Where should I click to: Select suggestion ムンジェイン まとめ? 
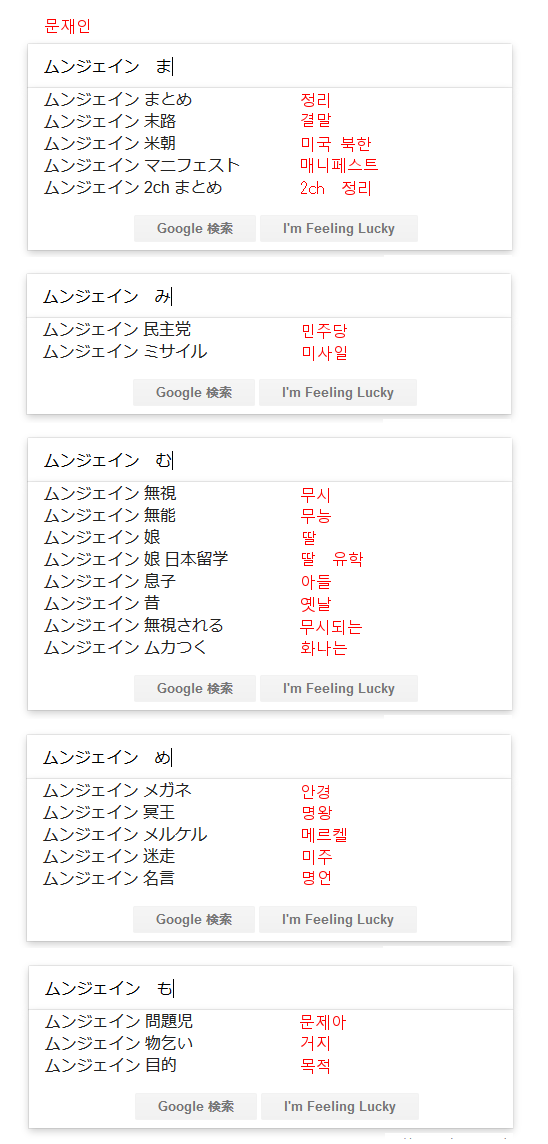[117, 100]
